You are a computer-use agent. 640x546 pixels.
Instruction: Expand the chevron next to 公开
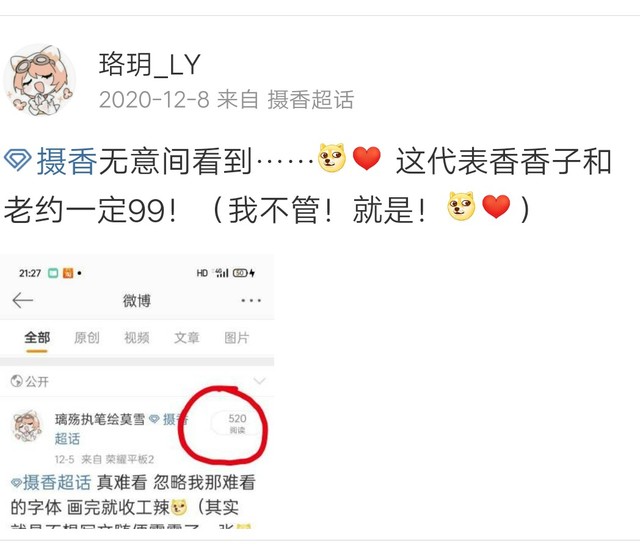tap(259, 381)
